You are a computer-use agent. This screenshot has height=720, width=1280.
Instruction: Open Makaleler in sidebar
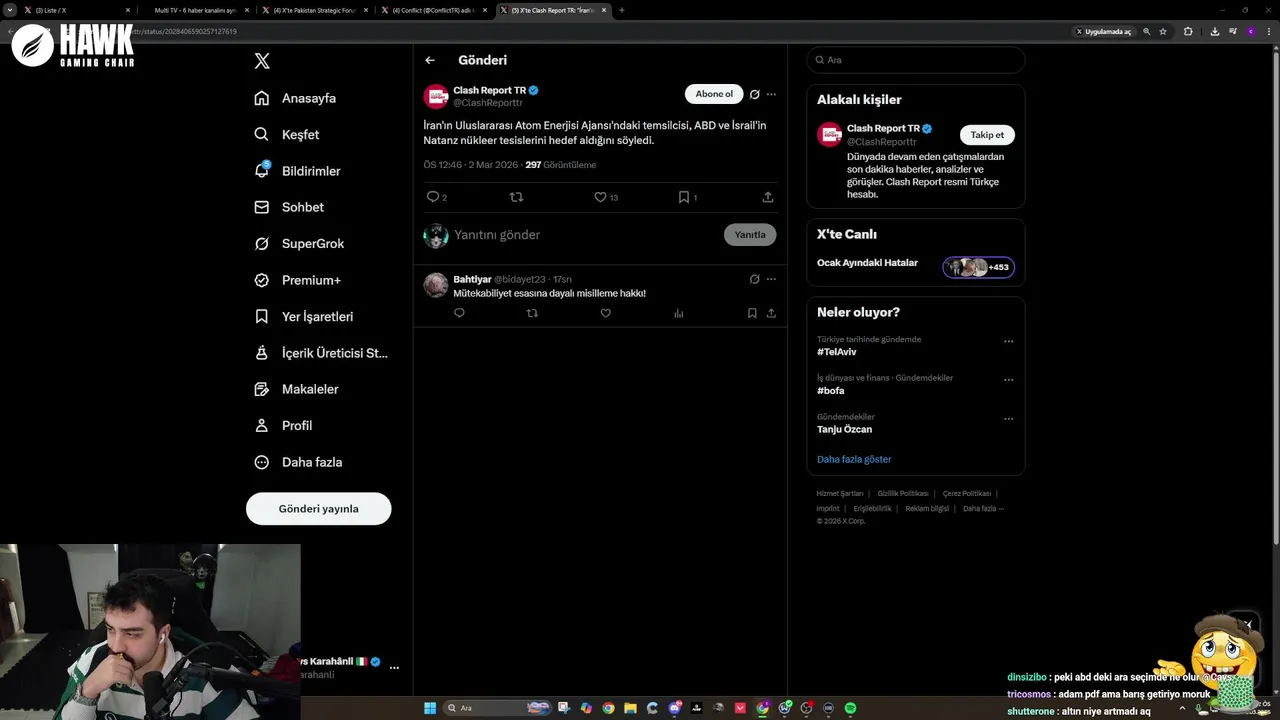coord(296,389)
